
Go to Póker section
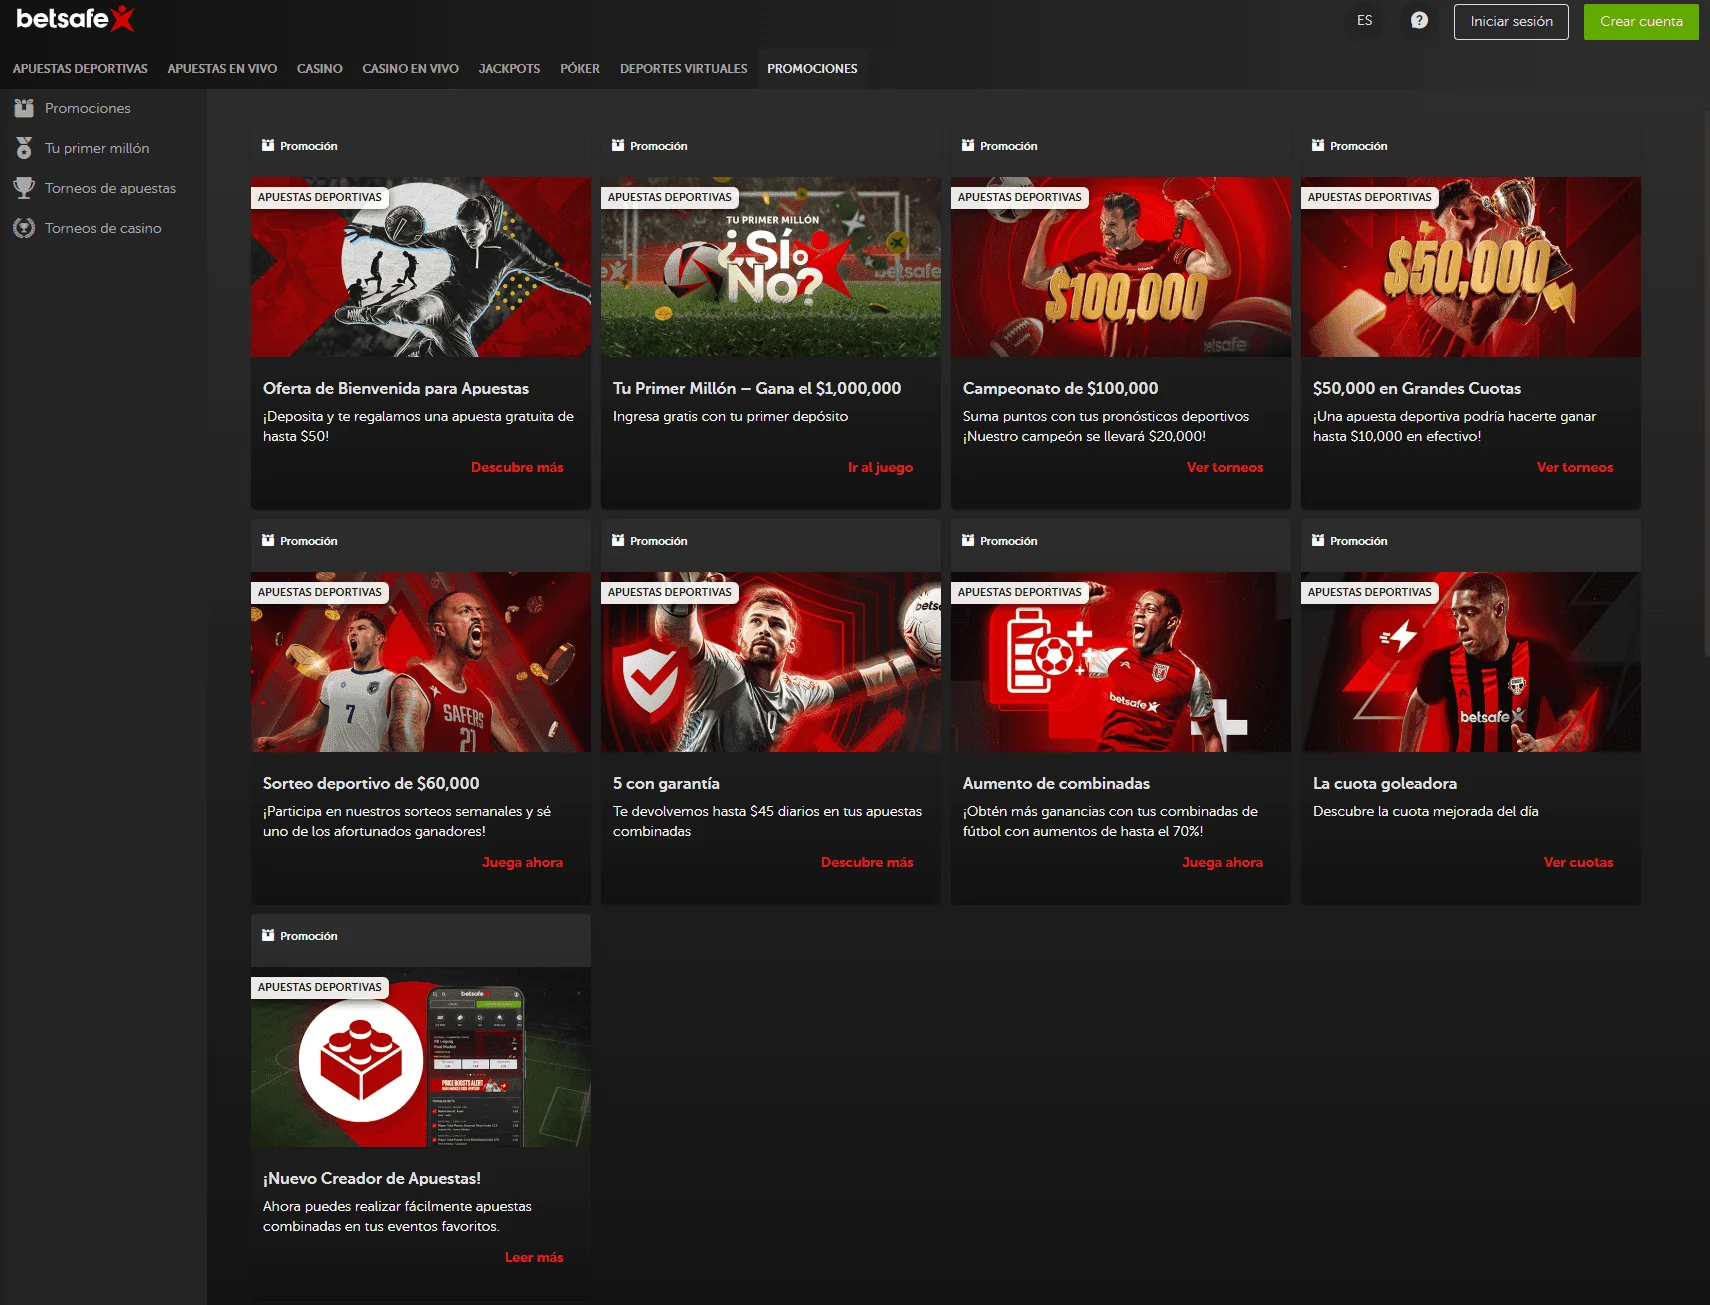point(580,69)
